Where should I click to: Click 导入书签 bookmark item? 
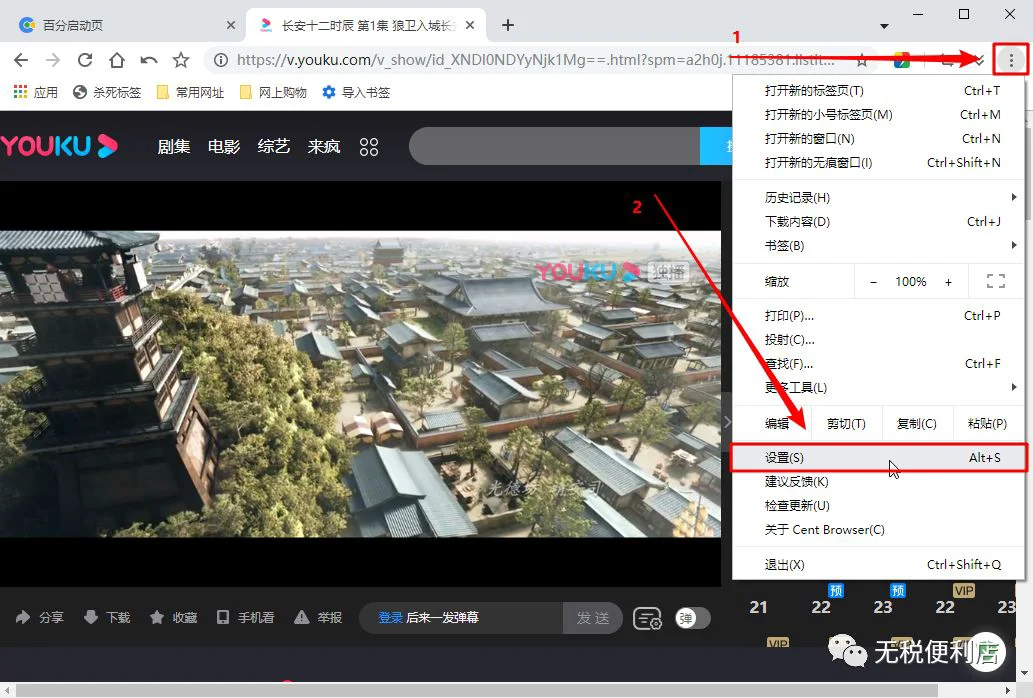[356, 92]
